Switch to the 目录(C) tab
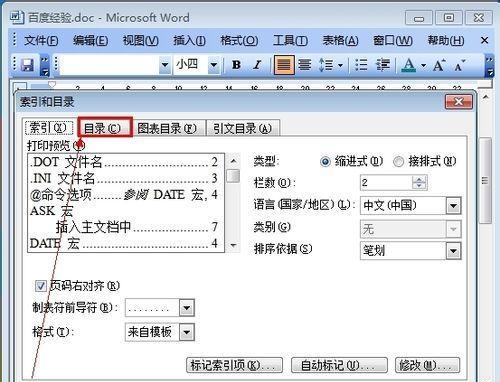This screenshot has width=500, height=382. click(105, 128)
